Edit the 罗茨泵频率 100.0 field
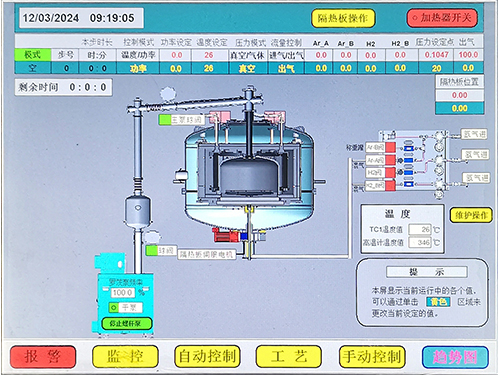The height and width of the screenshot is (375, 500). coord(123,292)
